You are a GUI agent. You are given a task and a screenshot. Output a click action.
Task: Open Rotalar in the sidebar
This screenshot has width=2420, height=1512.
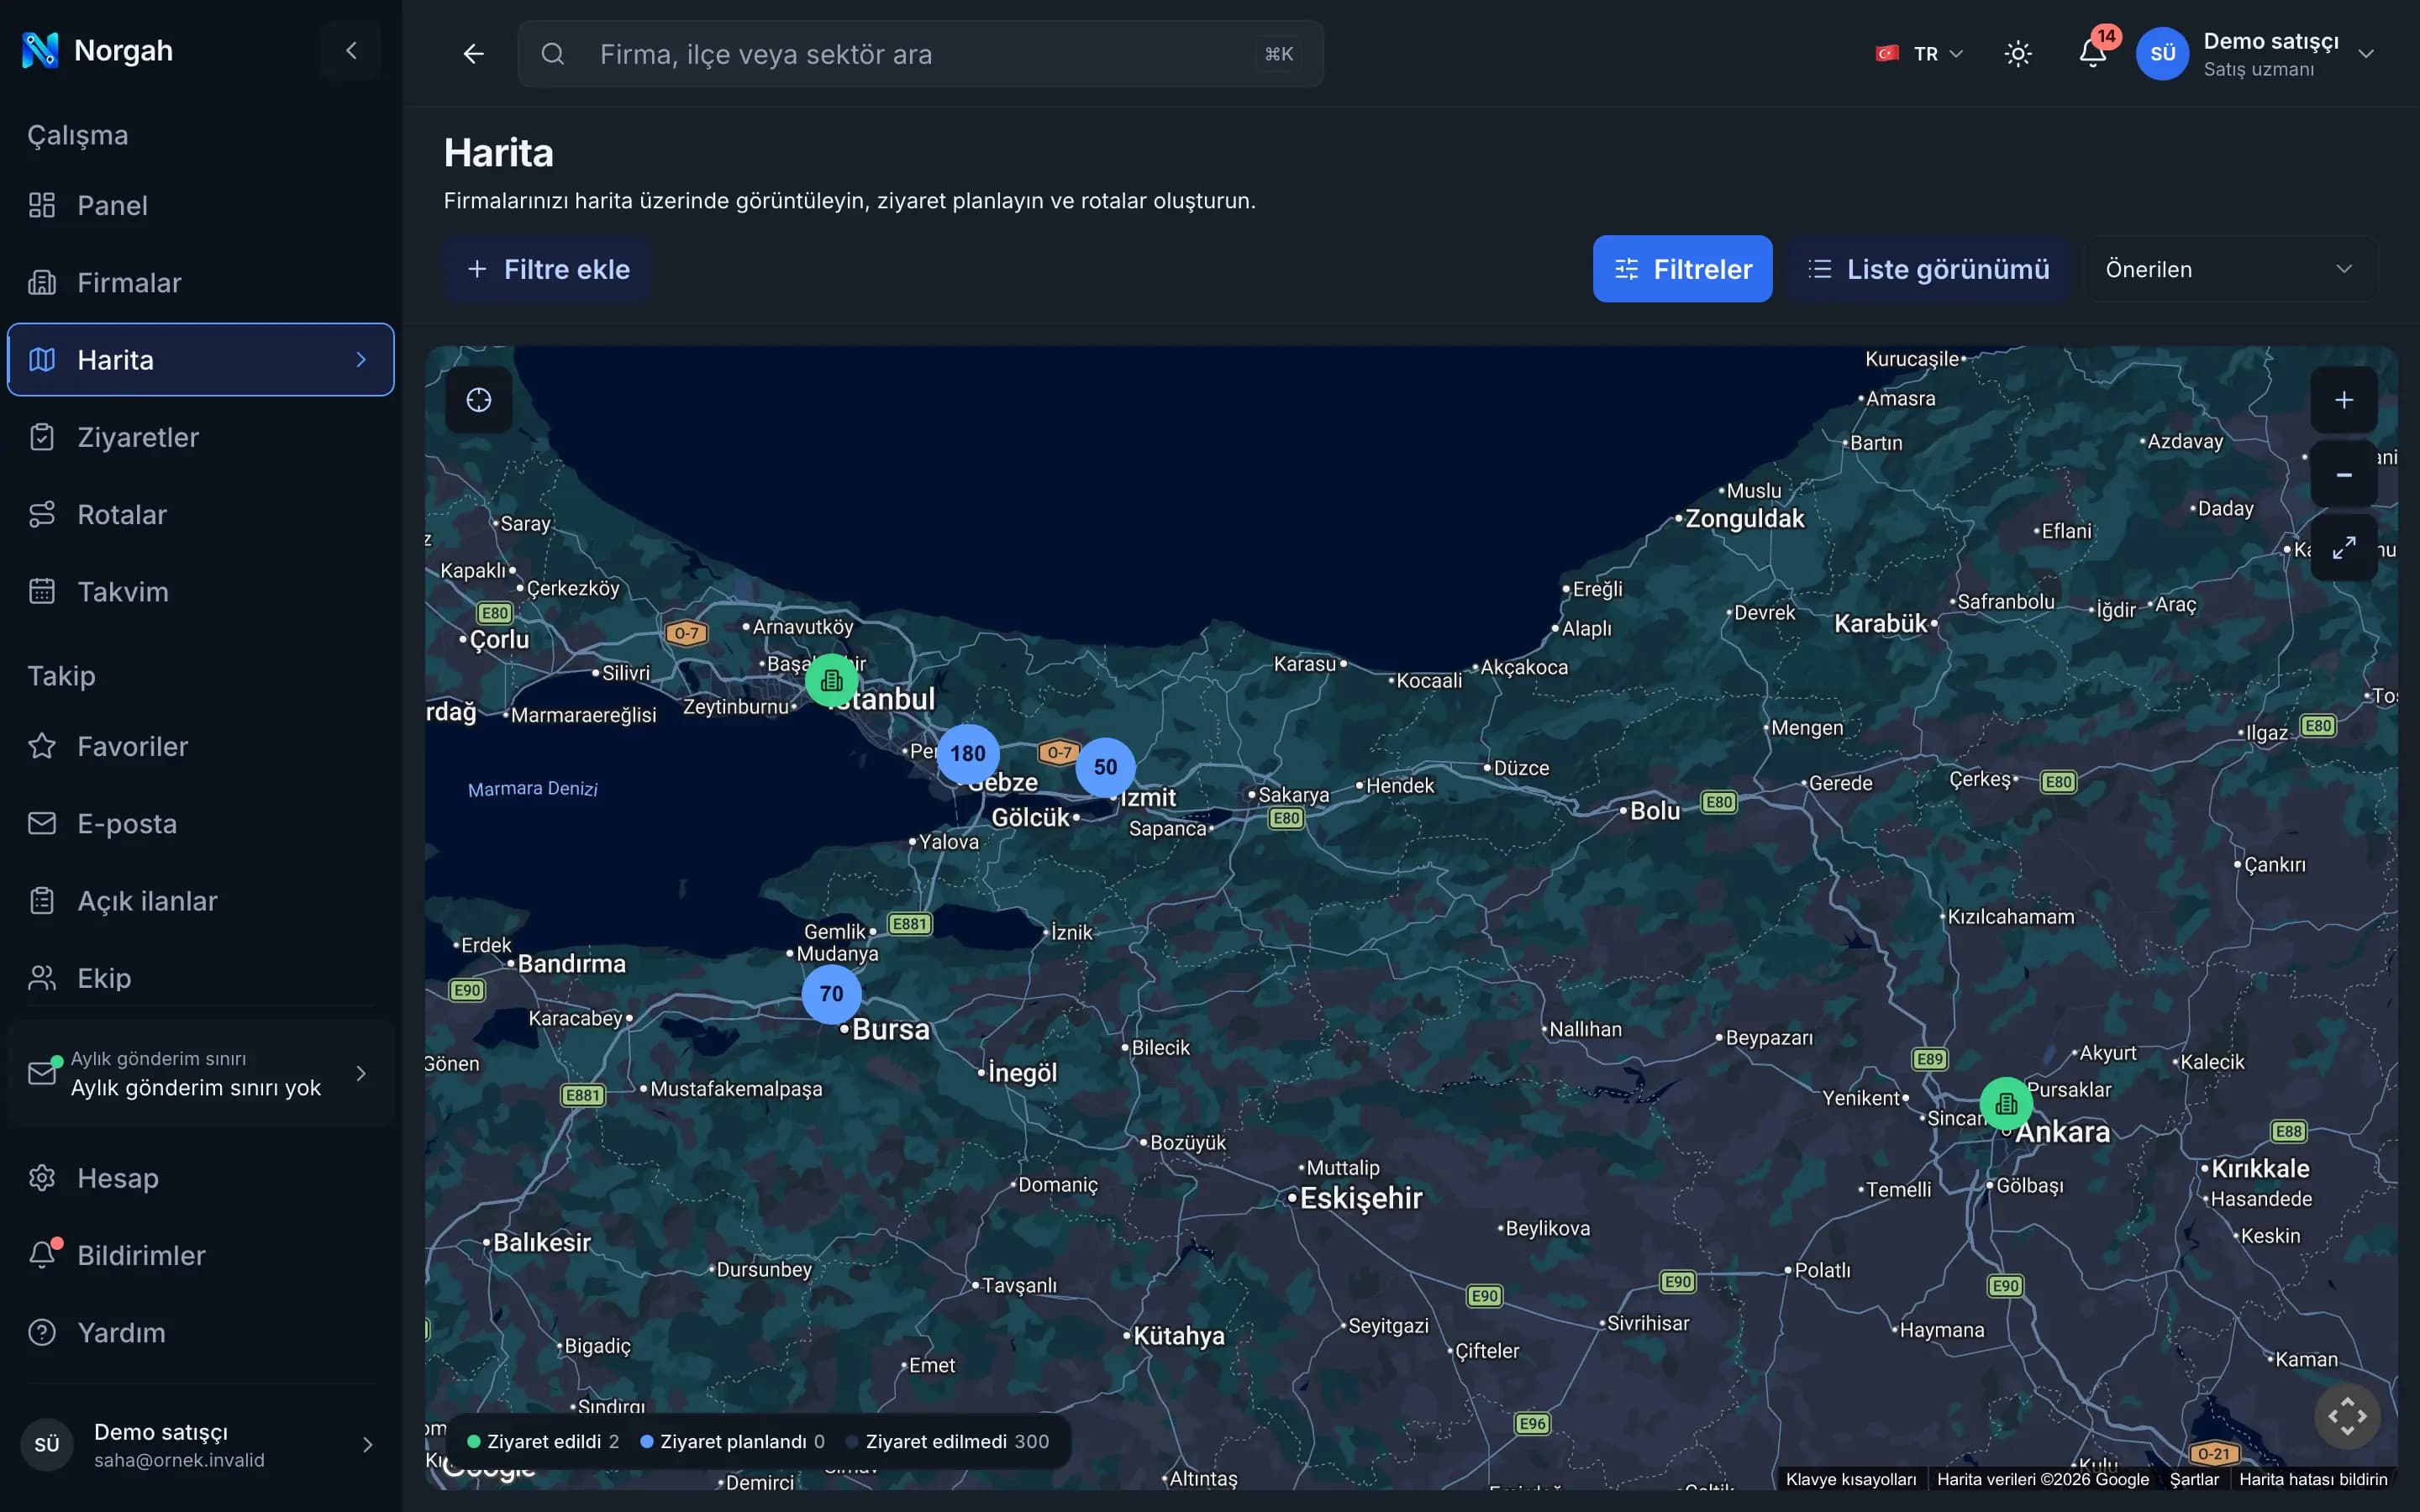pyautogui.click(x=201, y=514)
